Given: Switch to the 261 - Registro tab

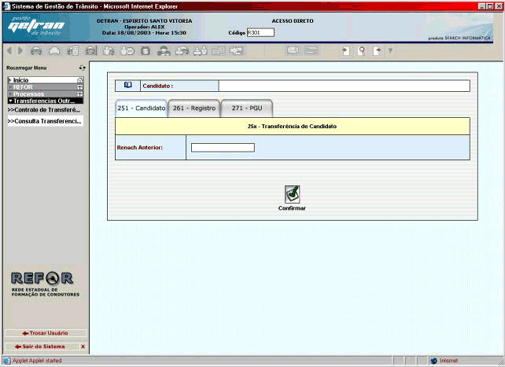Looking at the screenshot, I should tap(194, 108).
